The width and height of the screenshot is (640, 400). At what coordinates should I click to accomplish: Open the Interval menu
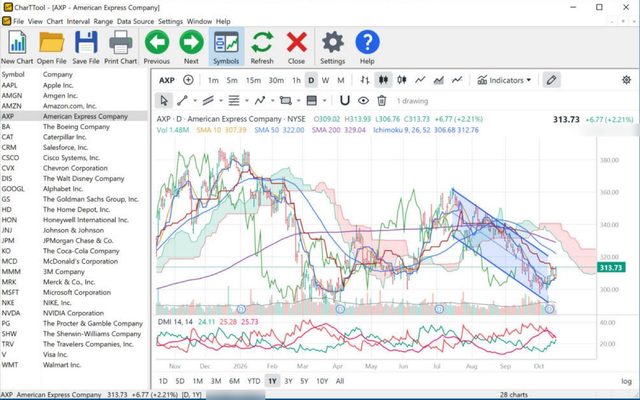click(78, 21)
